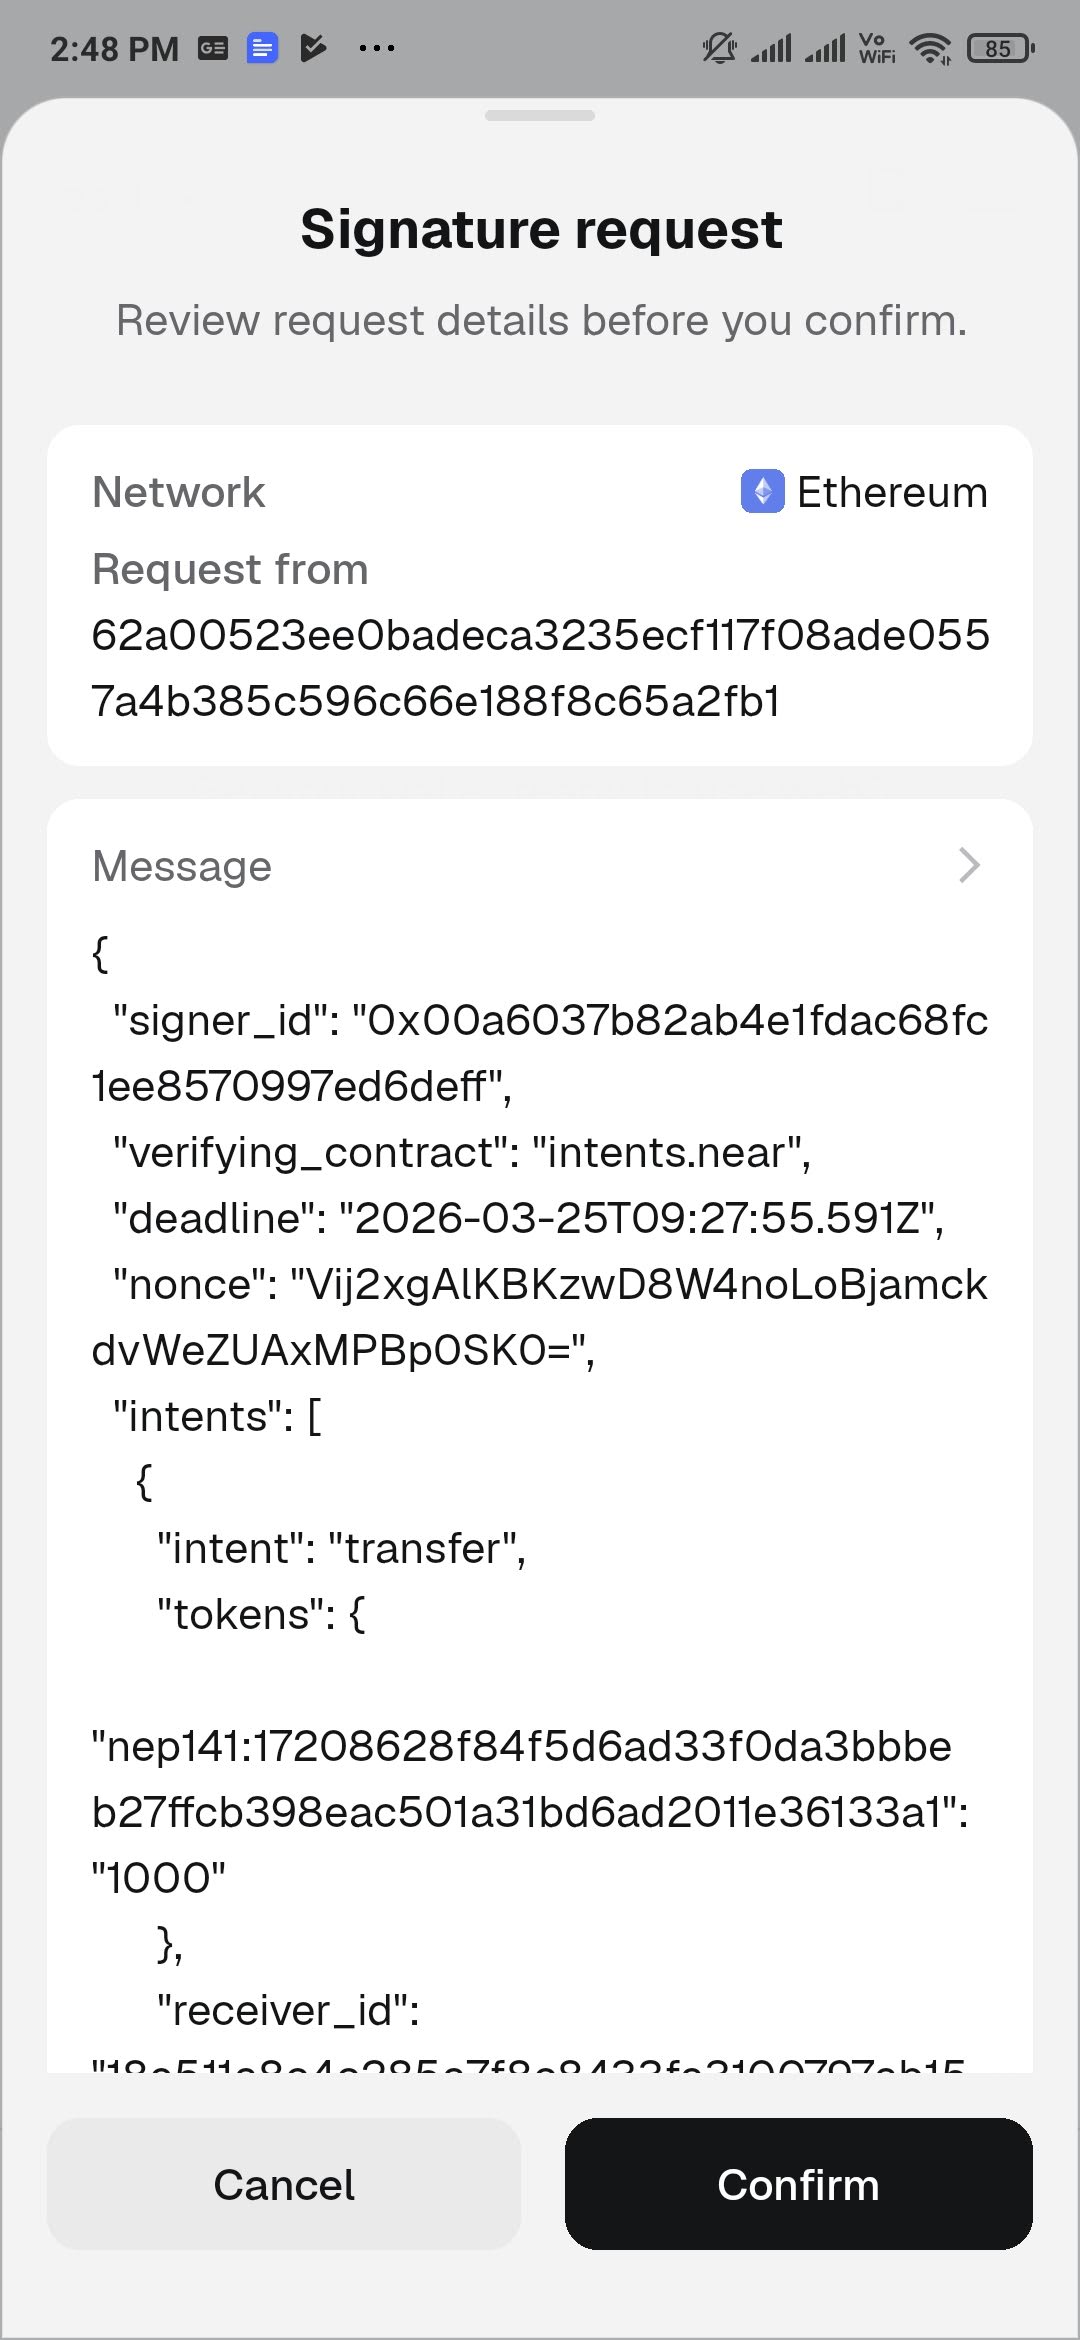Viewport: 1080px width, 2340px height.
Task: Tap the battery indicator showing 85
Action: [x=995, y=48]
